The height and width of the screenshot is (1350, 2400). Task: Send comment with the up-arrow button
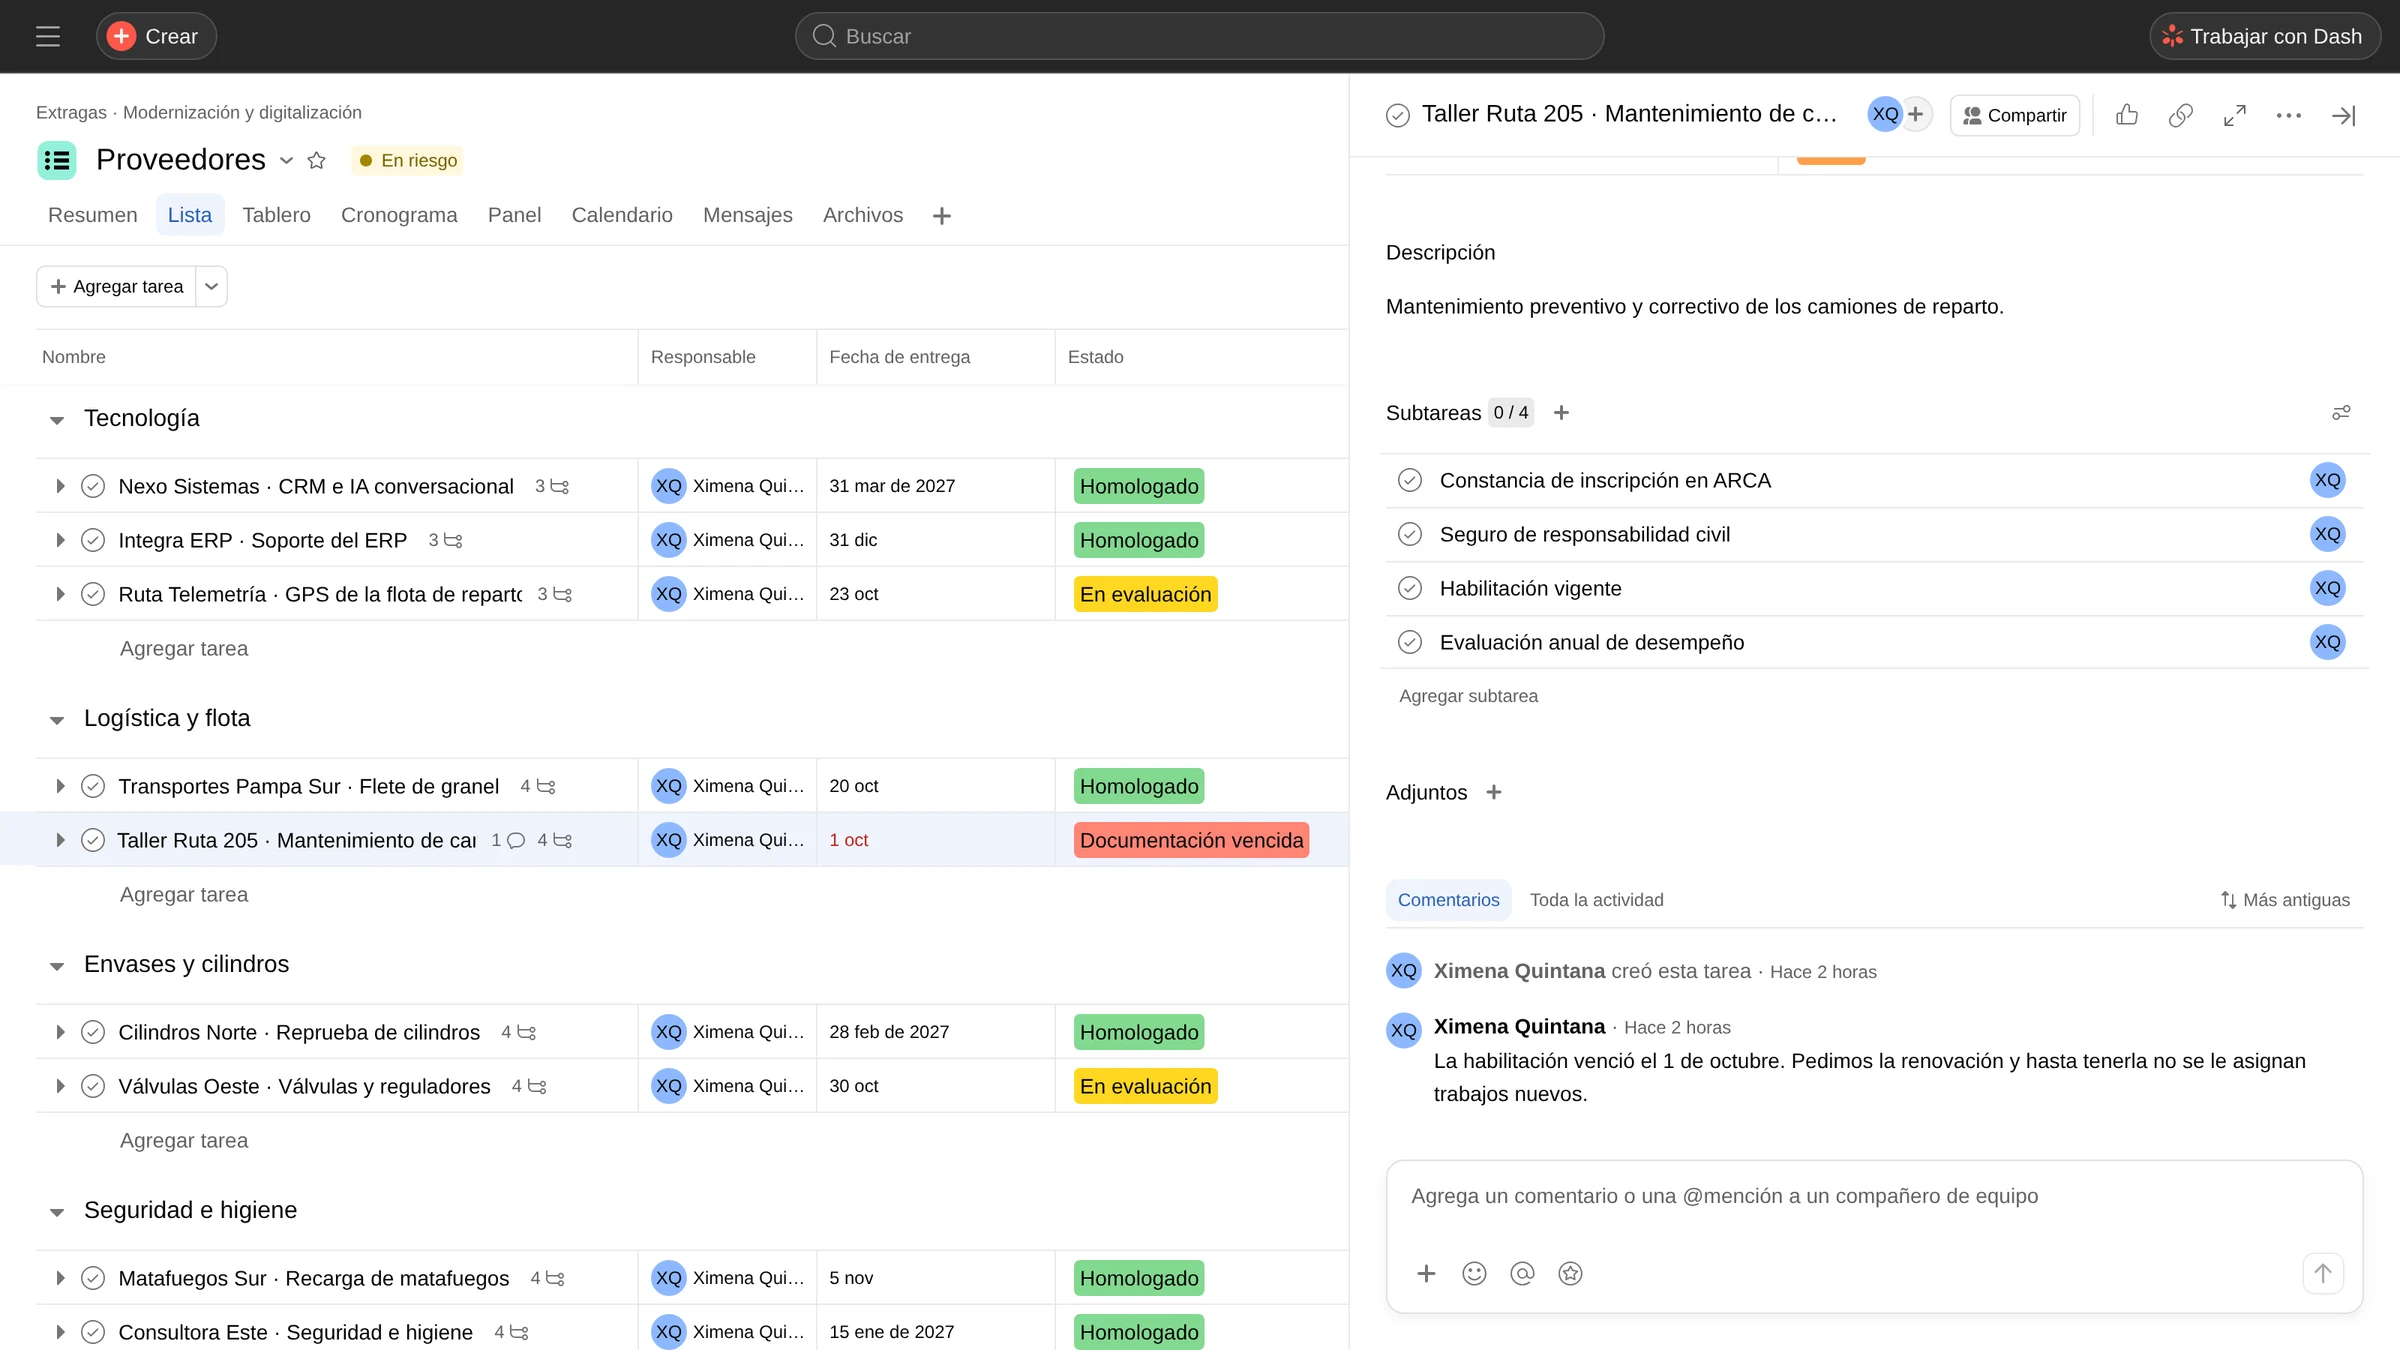tap(2322, 1273)
